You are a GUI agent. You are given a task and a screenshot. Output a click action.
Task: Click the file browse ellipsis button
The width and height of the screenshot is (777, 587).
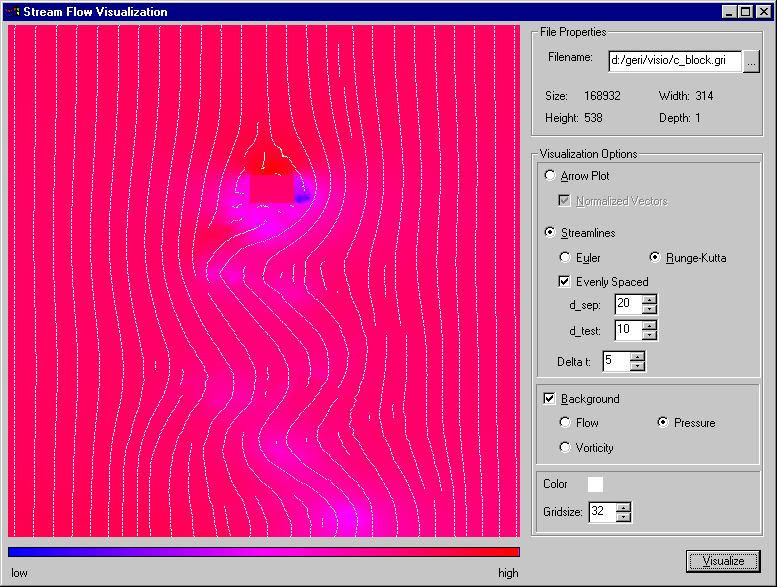(x=752, y=62)
